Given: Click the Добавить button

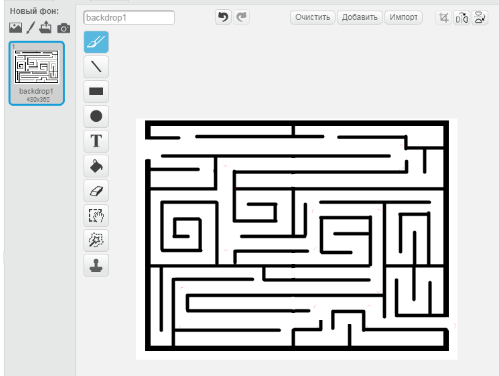Looking at the screenshot, I should pos(360,17).
